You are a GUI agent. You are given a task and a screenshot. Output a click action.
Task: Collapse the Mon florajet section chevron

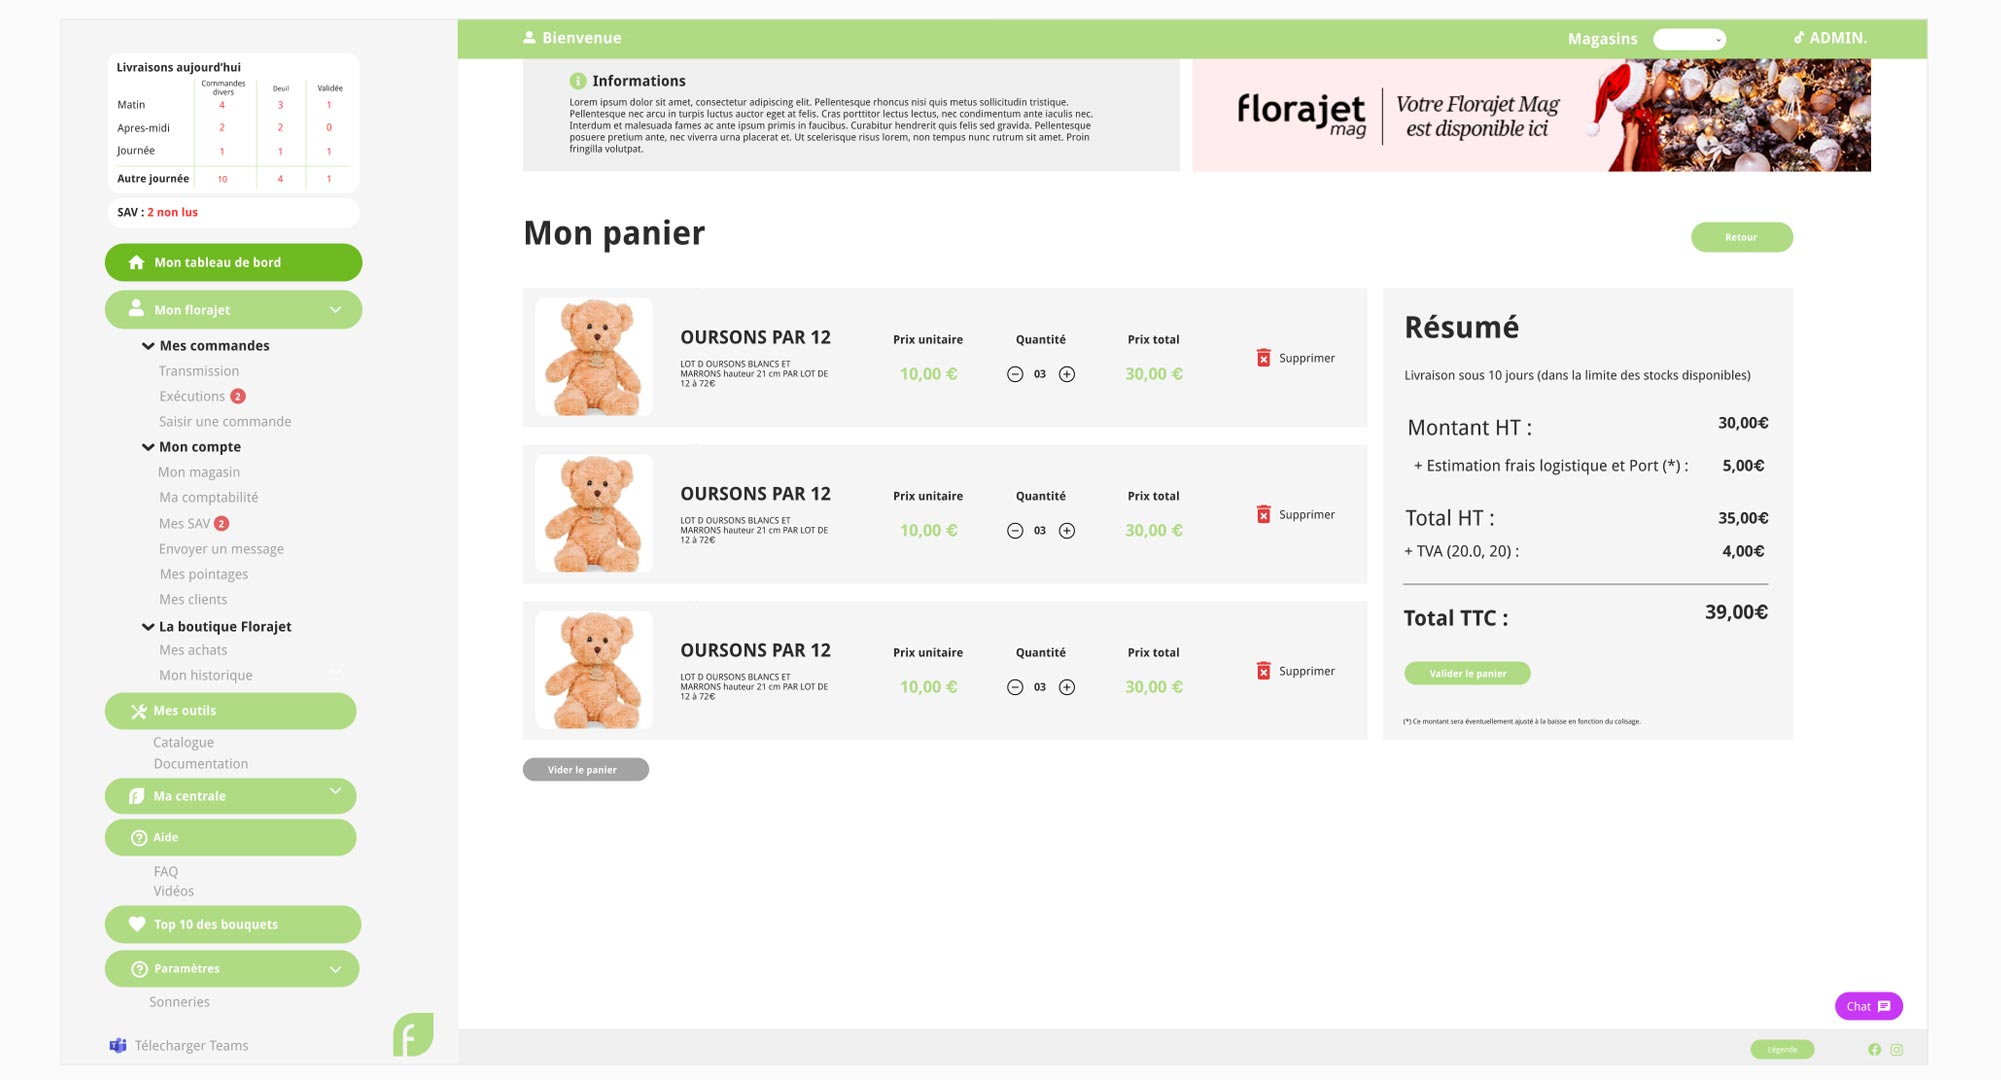pyautogui.click(x=336, y=310)
